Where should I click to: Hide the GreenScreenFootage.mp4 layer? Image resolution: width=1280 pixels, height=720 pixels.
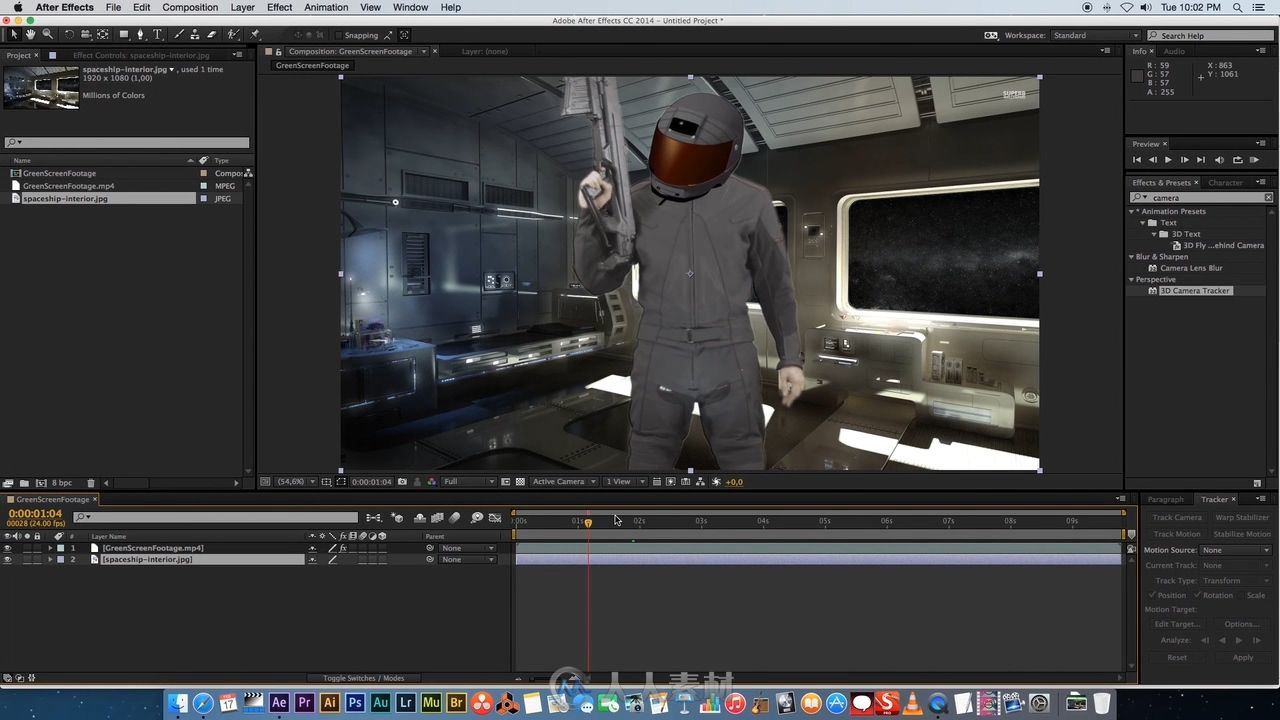pyautogui.click(x=7, y=548)
